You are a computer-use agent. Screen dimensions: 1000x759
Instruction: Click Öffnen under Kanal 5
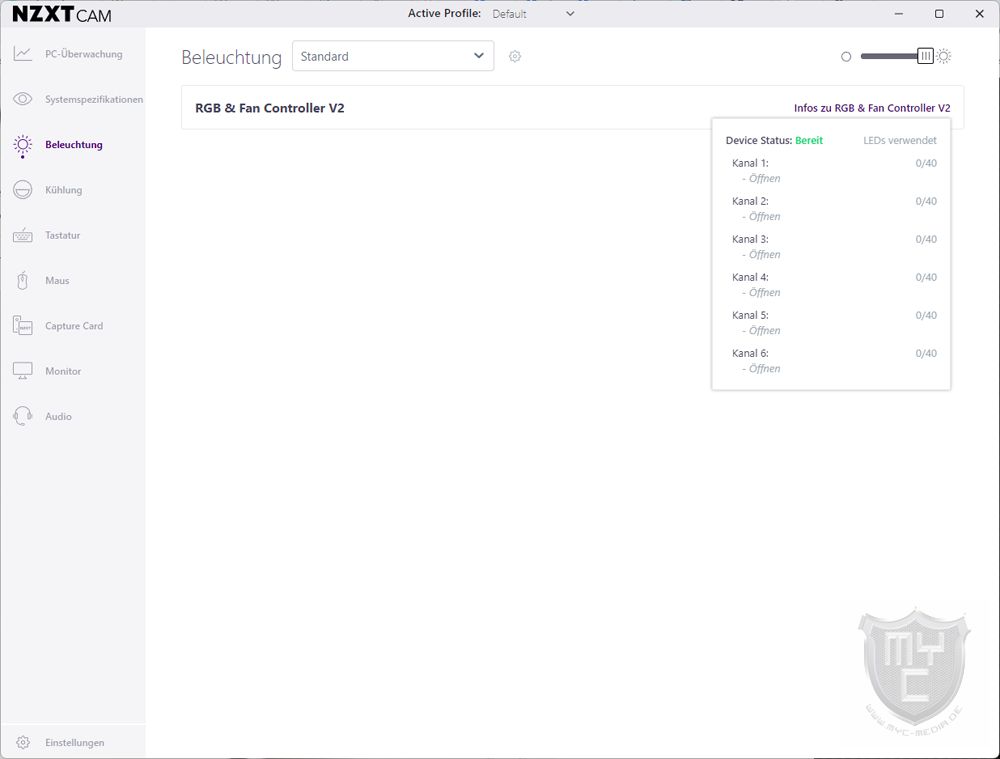pos(764,330)
